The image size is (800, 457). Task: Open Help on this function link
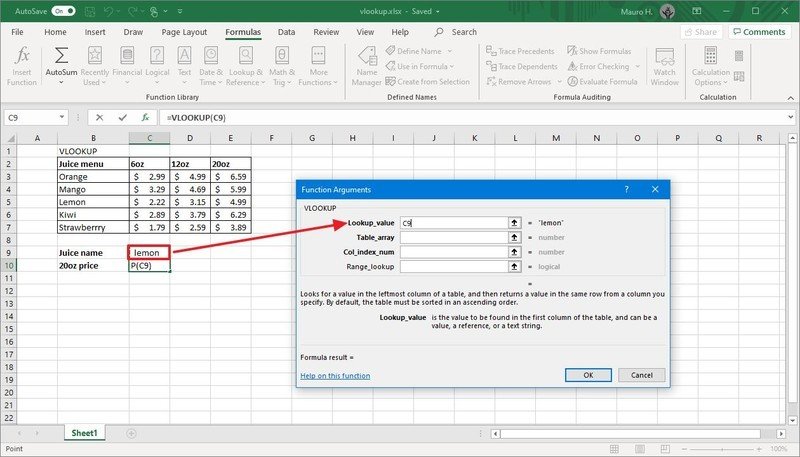[x=335, y=375]
